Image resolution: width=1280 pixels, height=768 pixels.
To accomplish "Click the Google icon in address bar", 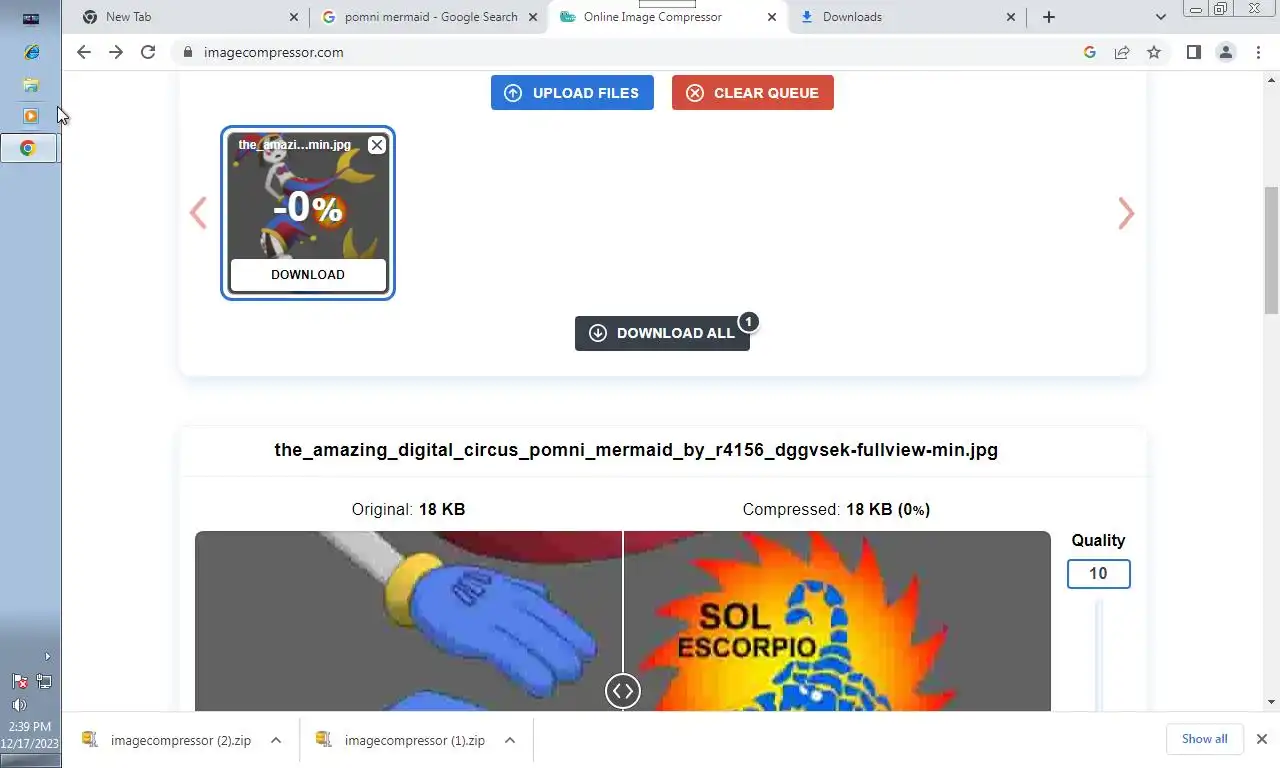I will 1090,52.
